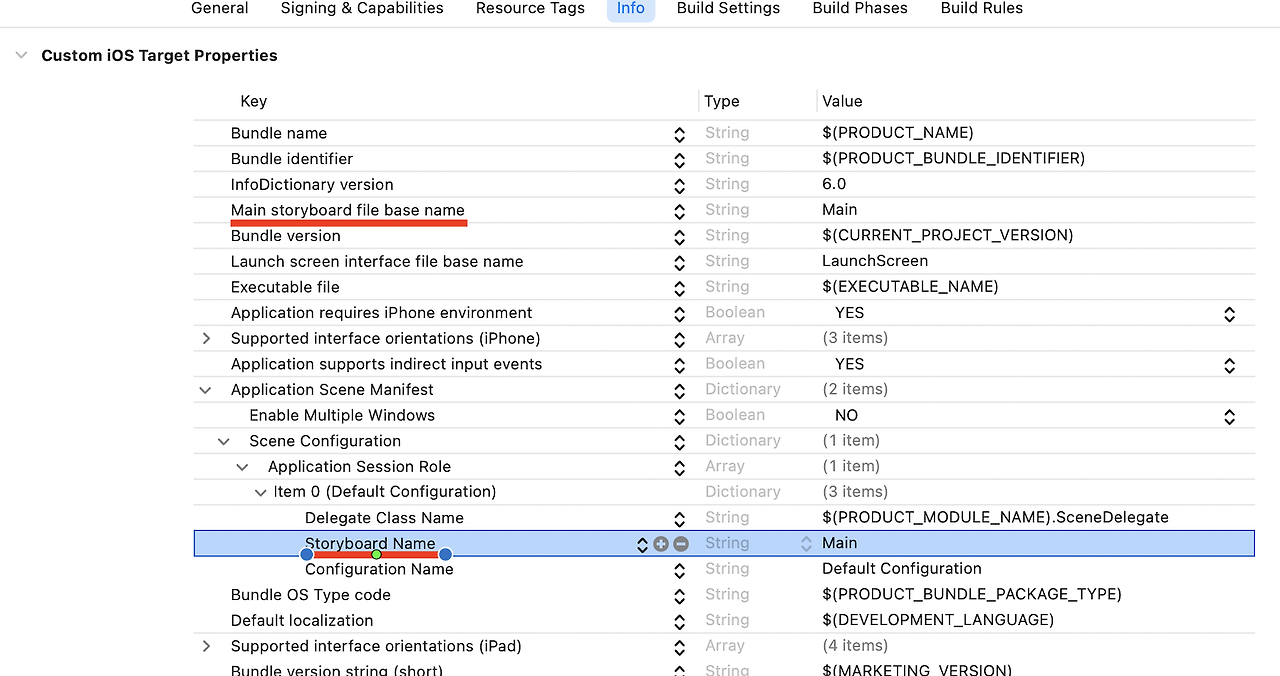Expand Supported interface orientations (iPad) row
Image resolution: width=1280 pixels, height=676 pixels.
(x=207, y=646)
